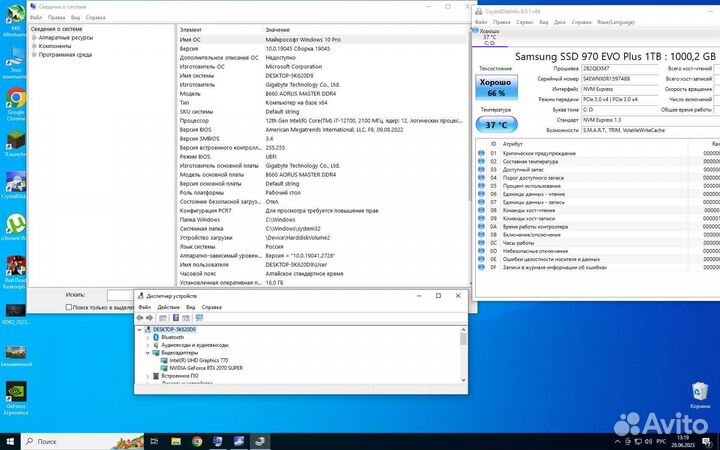Open uTorrent Web desktop icon

pos(15,227)
